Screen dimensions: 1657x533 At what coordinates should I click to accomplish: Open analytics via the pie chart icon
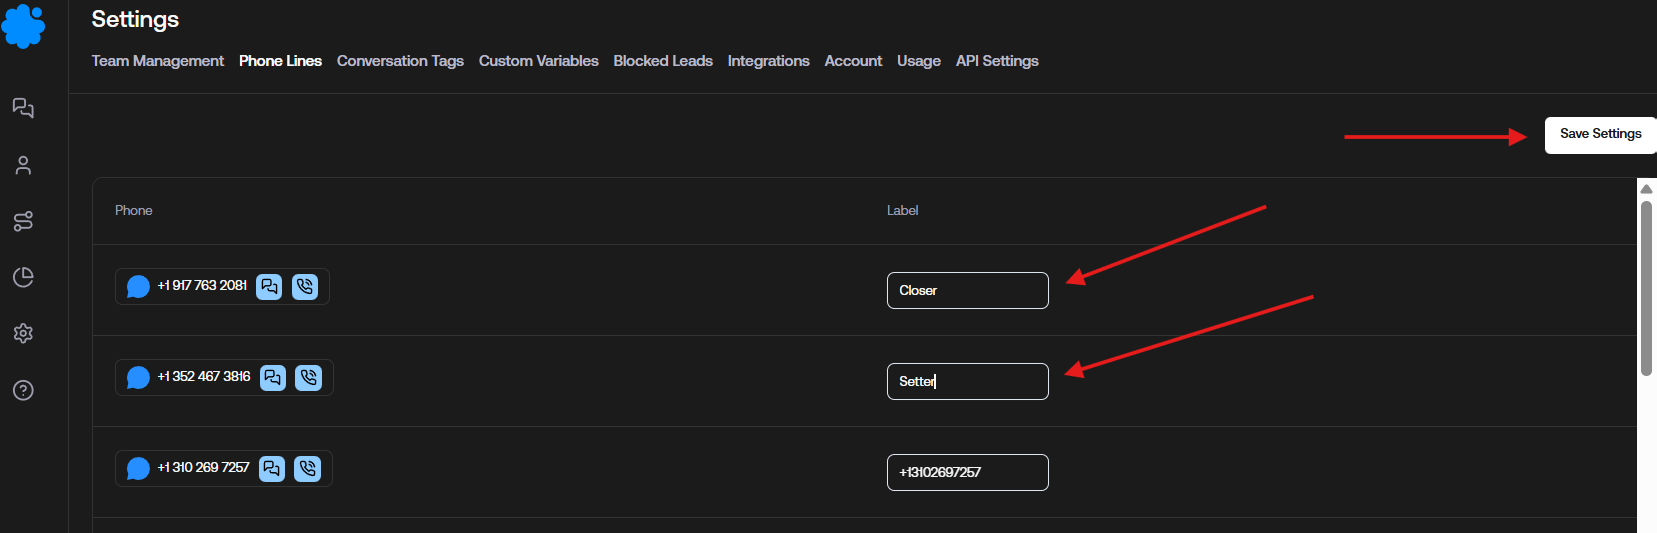tap(23, 277)
